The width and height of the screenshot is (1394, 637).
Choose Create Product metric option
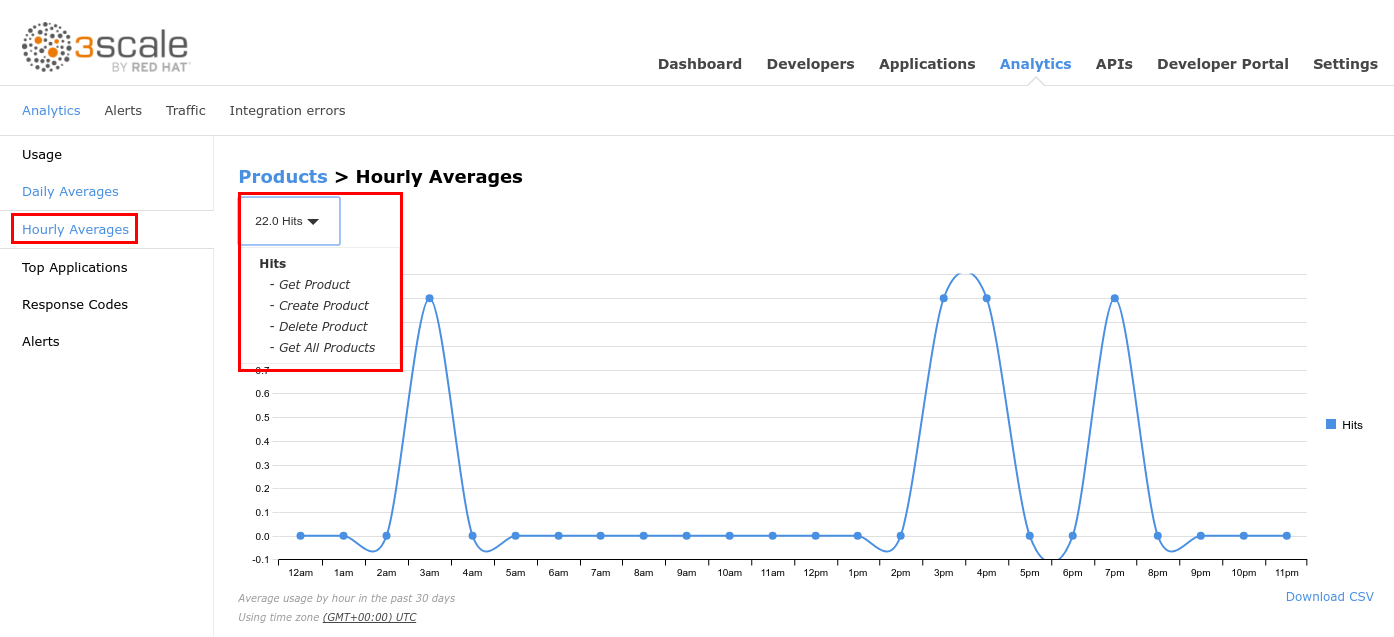(x=323, y=306)
